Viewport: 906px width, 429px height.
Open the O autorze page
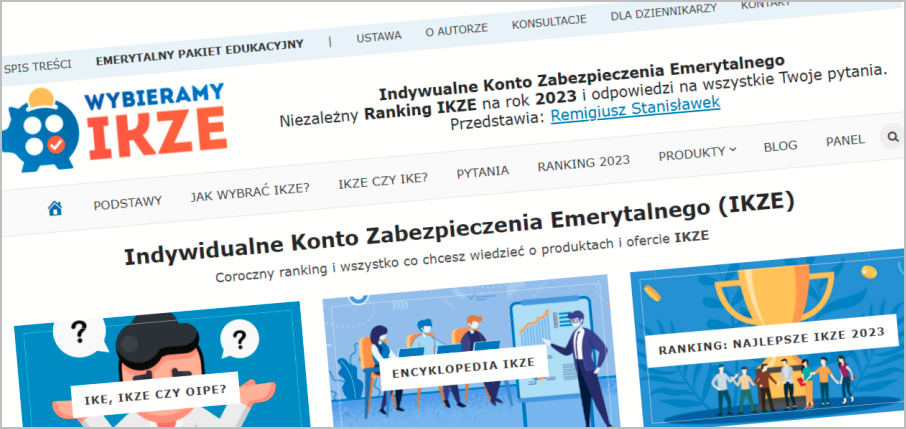click(456, 30)
